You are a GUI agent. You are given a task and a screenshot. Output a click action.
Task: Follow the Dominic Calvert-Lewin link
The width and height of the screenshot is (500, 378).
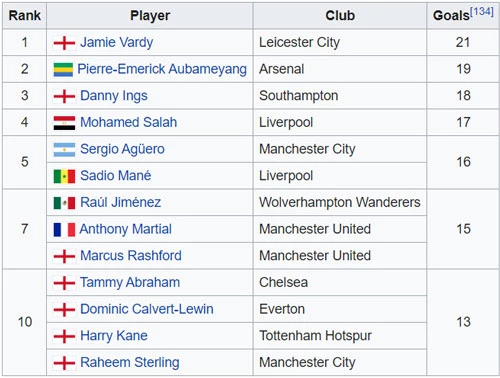click(x=147, y=309)
